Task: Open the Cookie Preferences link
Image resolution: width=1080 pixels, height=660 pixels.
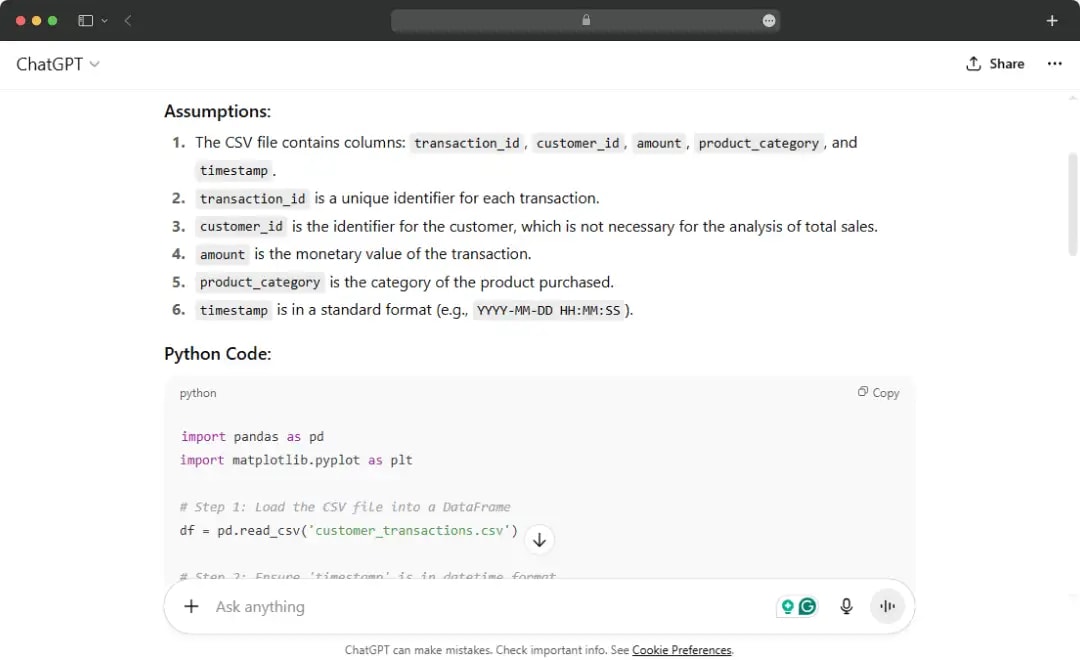Action: click(x=682, y=650)
